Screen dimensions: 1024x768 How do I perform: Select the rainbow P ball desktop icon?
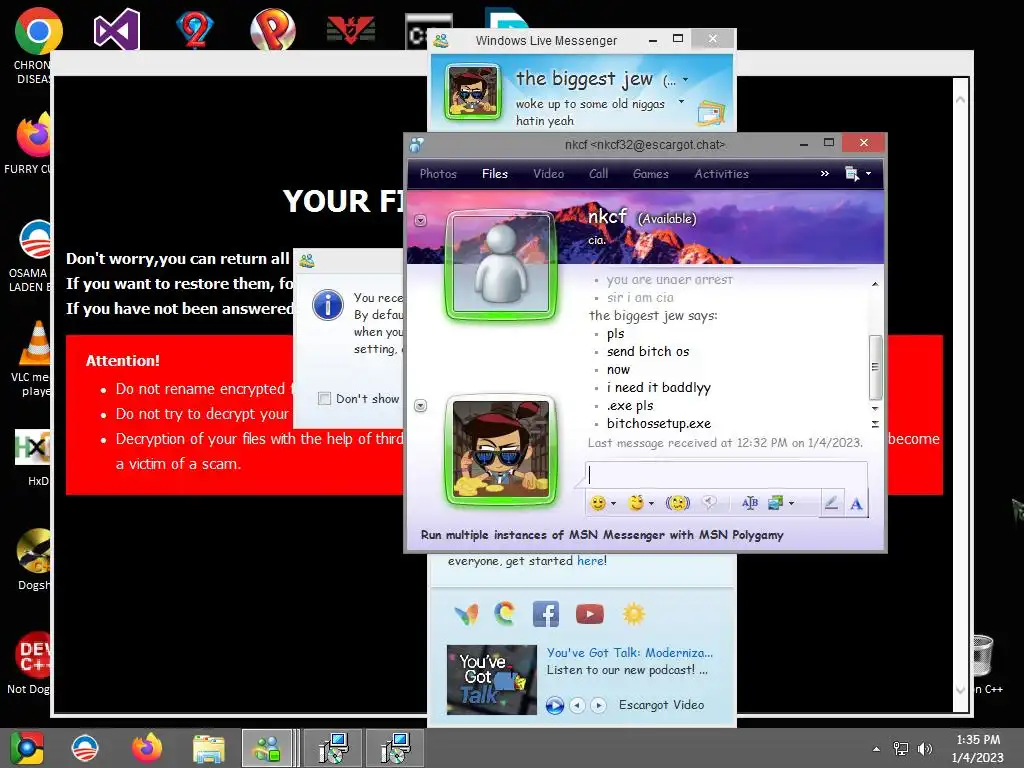point(273,29)
